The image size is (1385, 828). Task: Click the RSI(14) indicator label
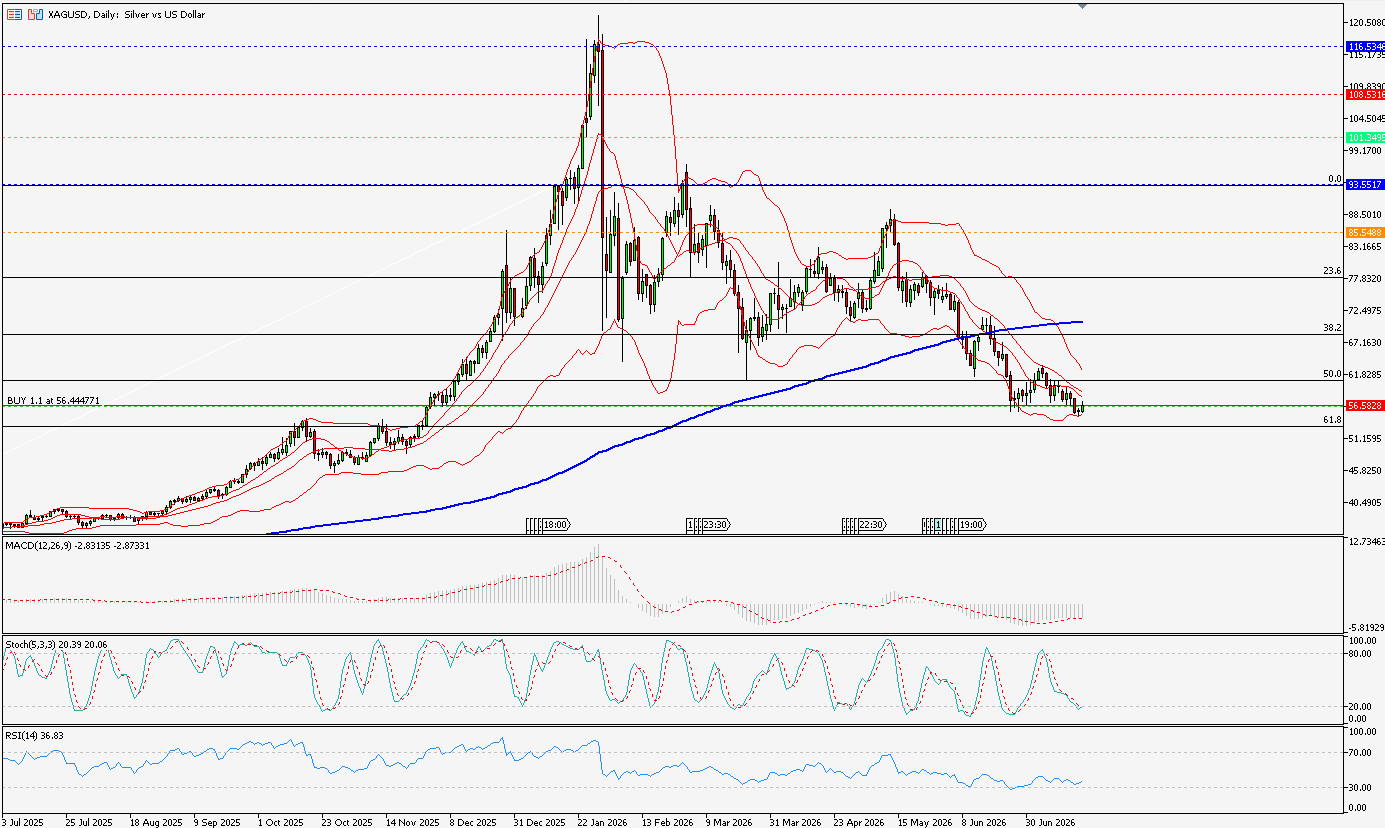click(36, 735)
